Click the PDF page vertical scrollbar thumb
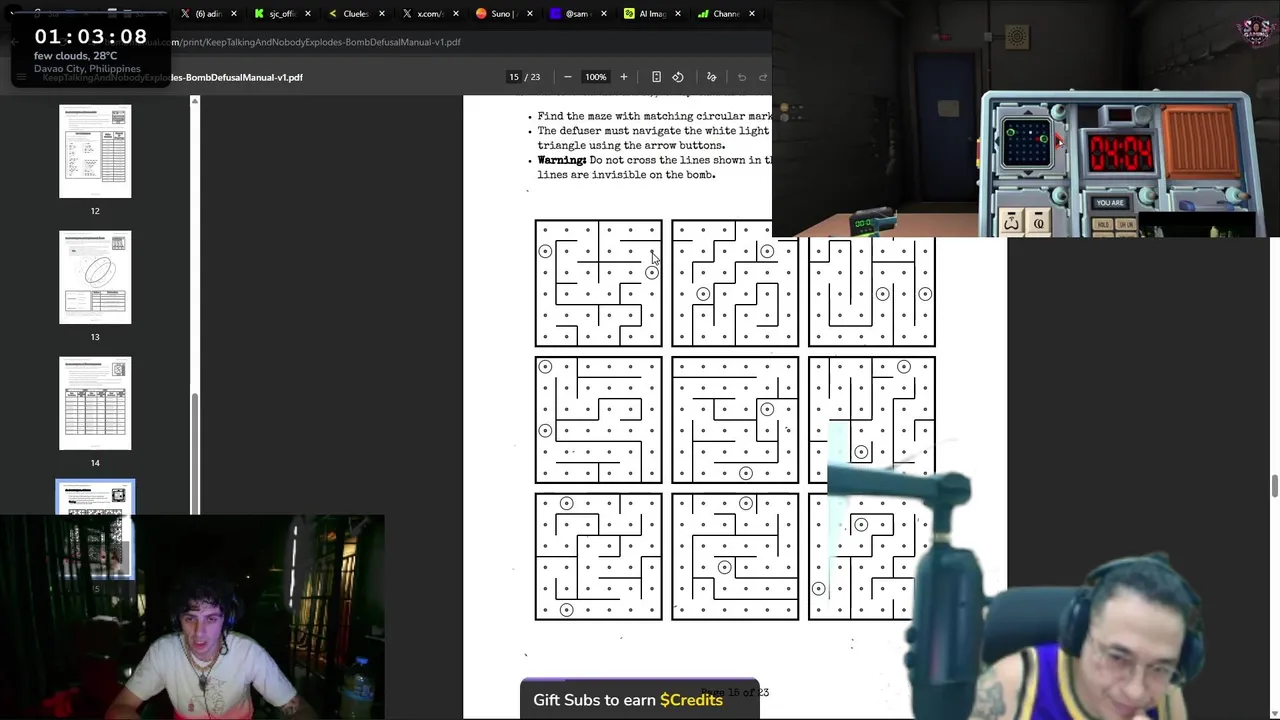 tap(1275, 486)
